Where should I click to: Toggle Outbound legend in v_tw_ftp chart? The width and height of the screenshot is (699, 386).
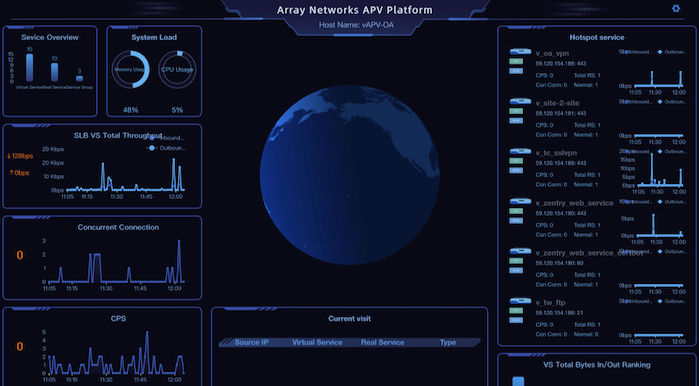click(x=672, y=302)
